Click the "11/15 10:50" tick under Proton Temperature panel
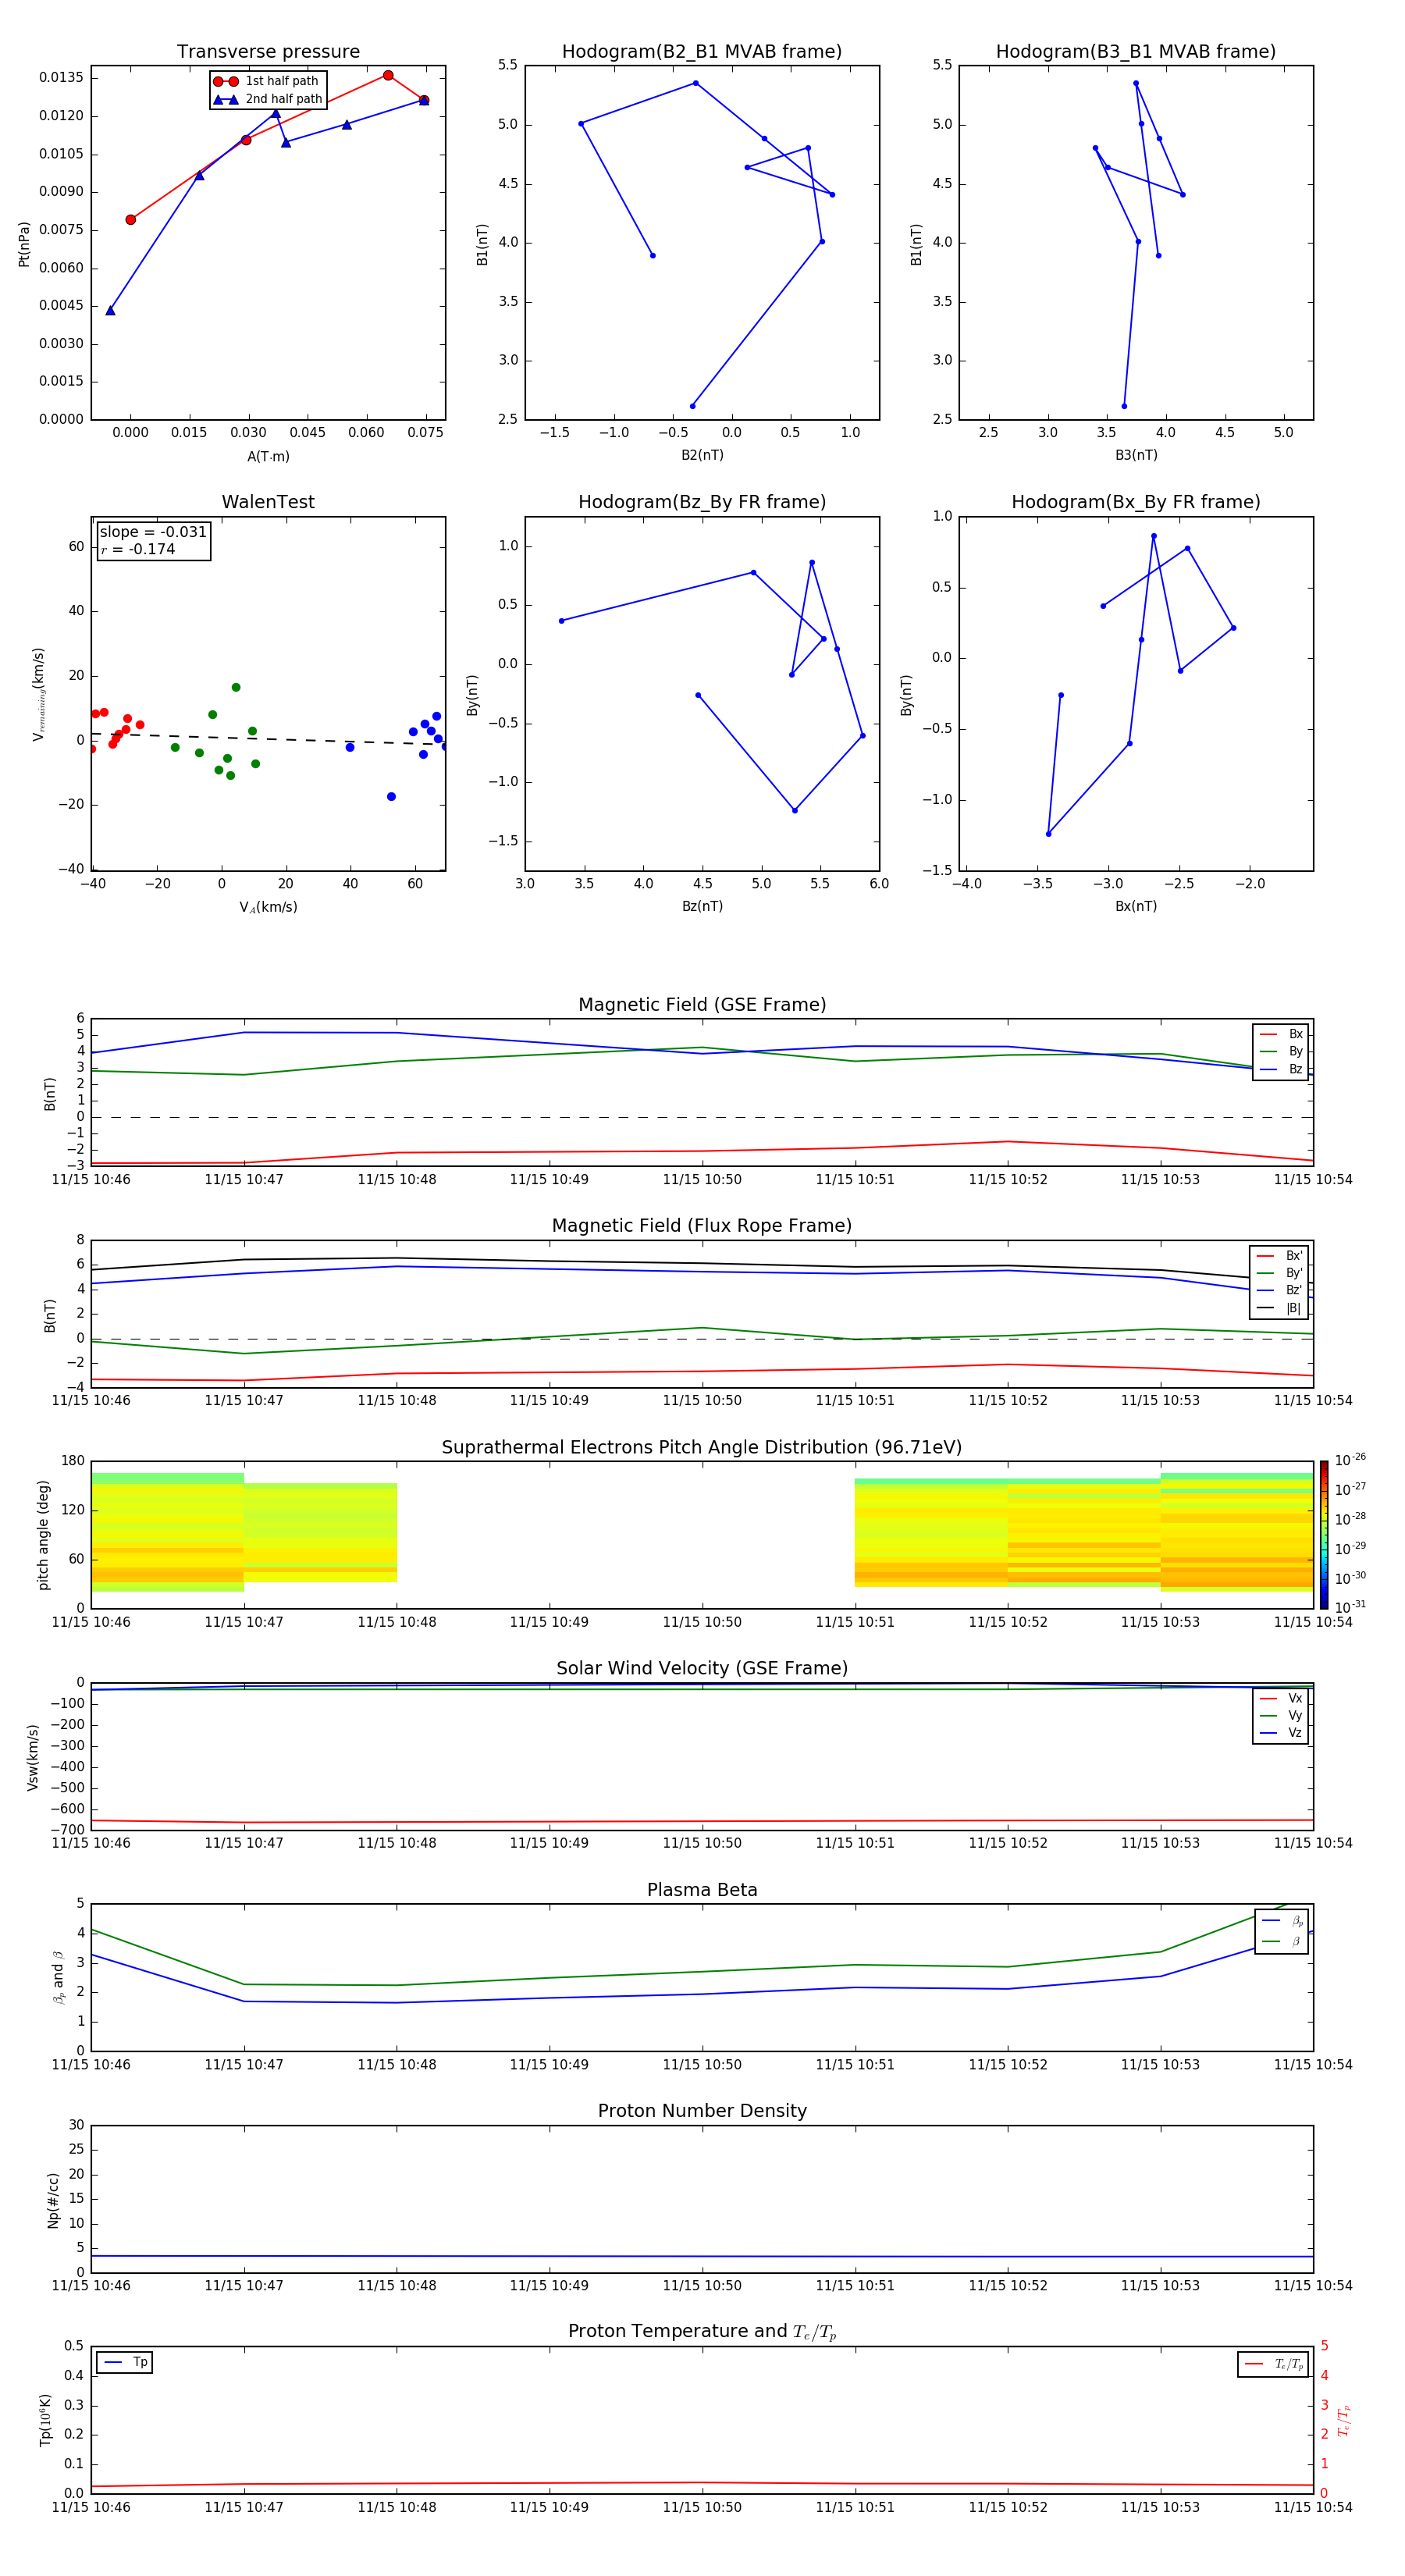This screenshot has height=2576, width=1405. point(702,2507)
